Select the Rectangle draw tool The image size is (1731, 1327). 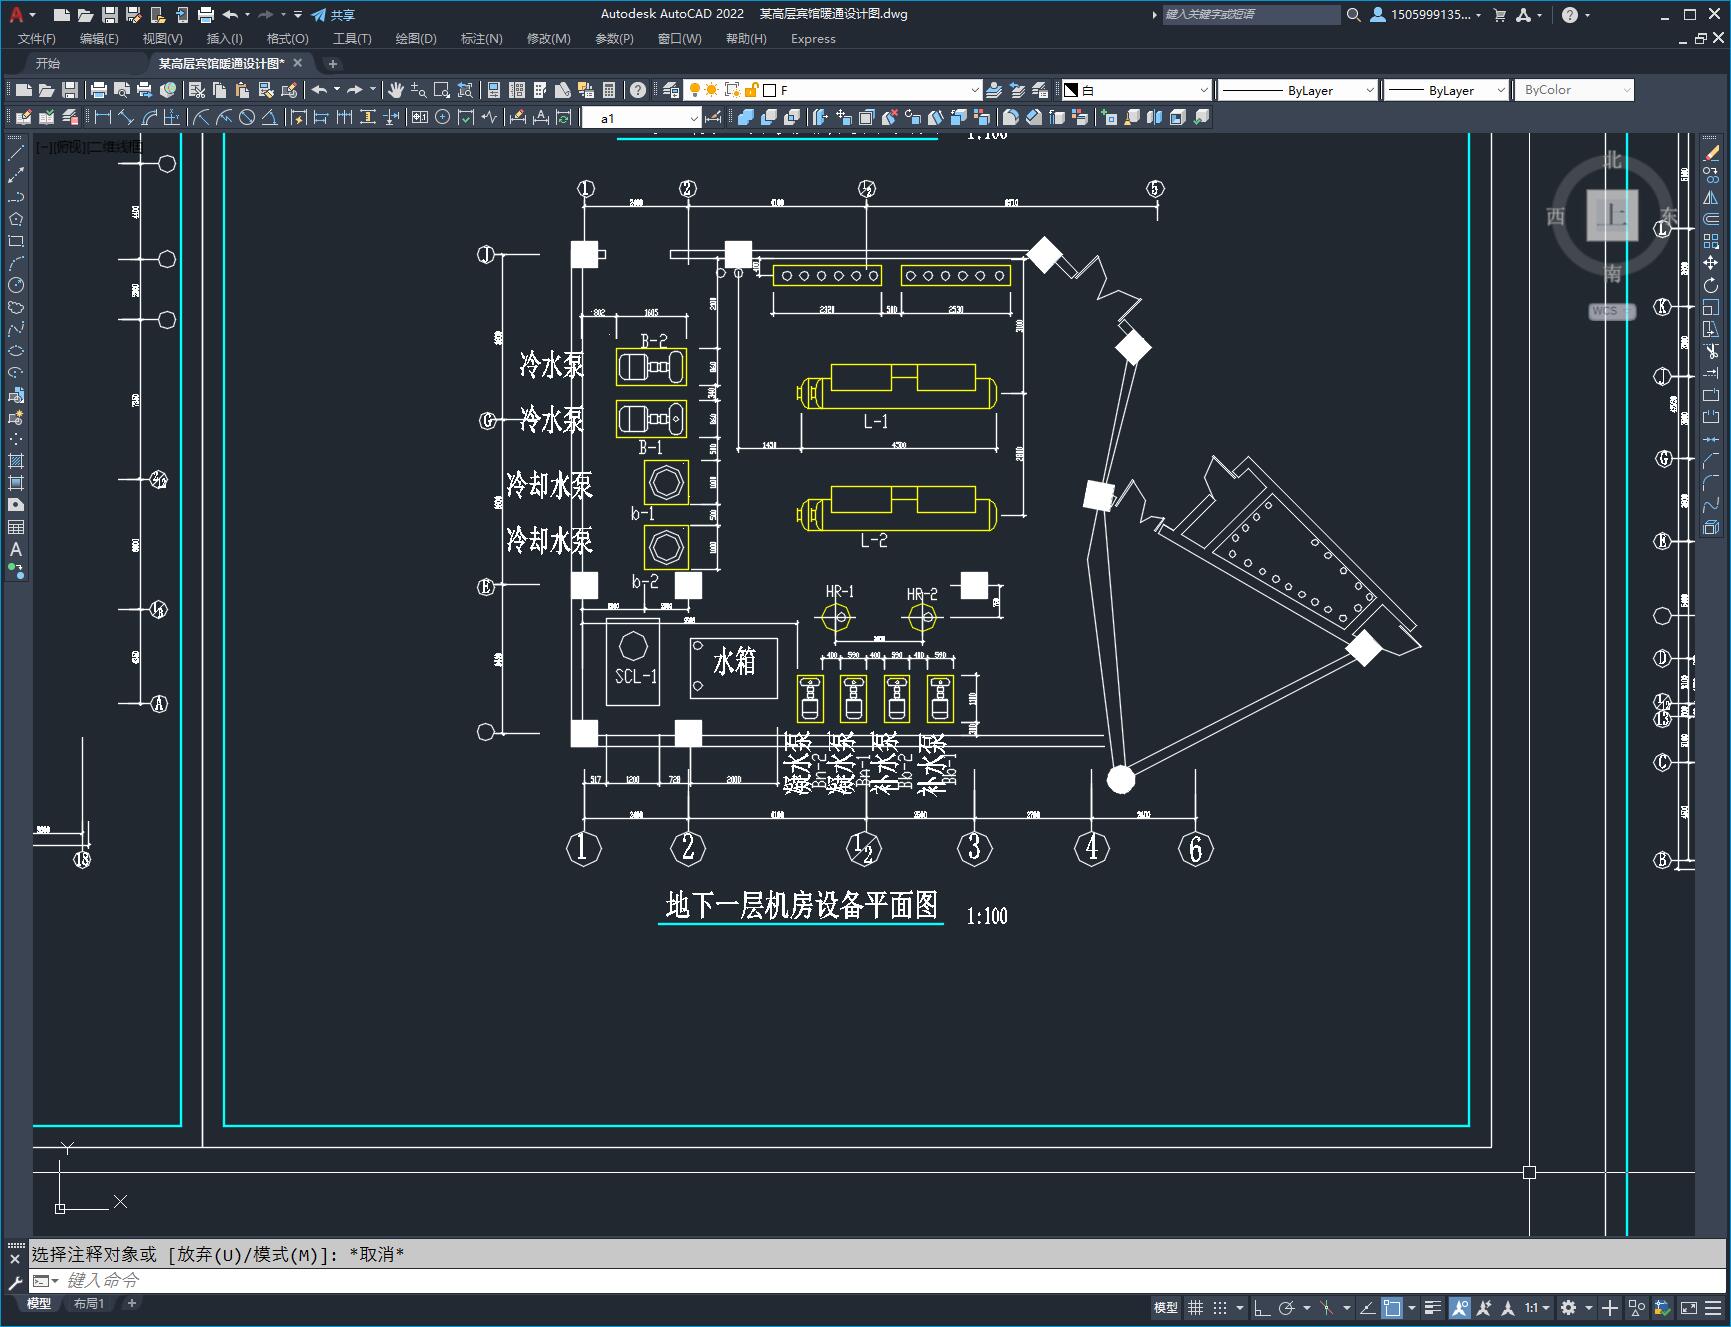click(16, 241)
